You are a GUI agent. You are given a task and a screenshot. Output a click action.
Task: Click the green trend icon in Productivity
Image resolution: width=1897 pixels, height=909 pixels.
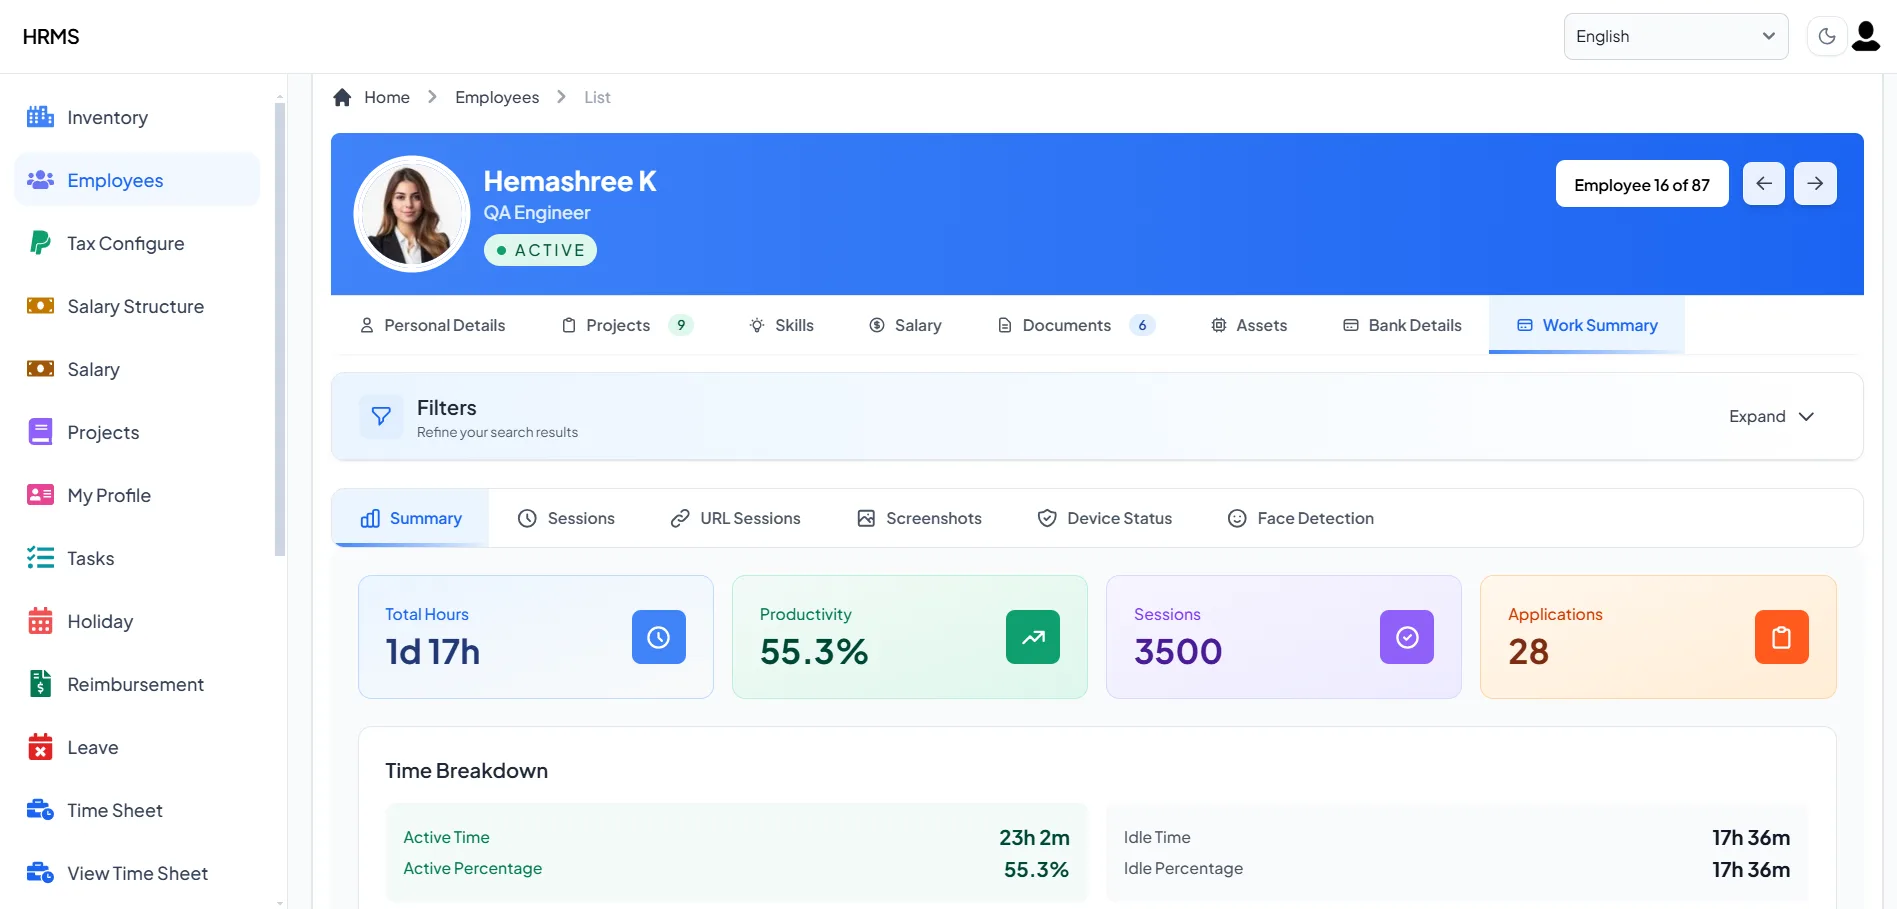[1032, 637]
